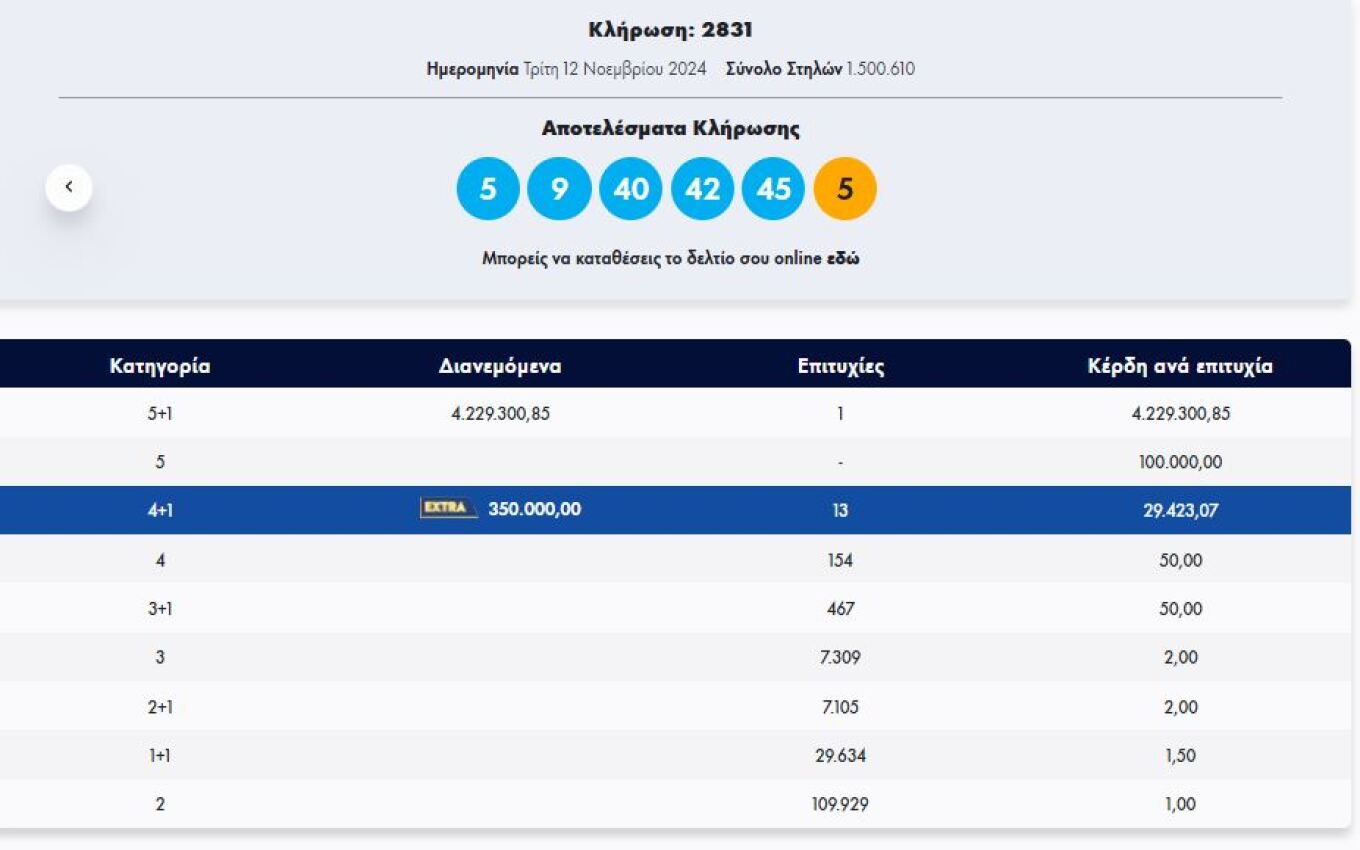Open the online submission link 'εδώ'

point(843,259)
